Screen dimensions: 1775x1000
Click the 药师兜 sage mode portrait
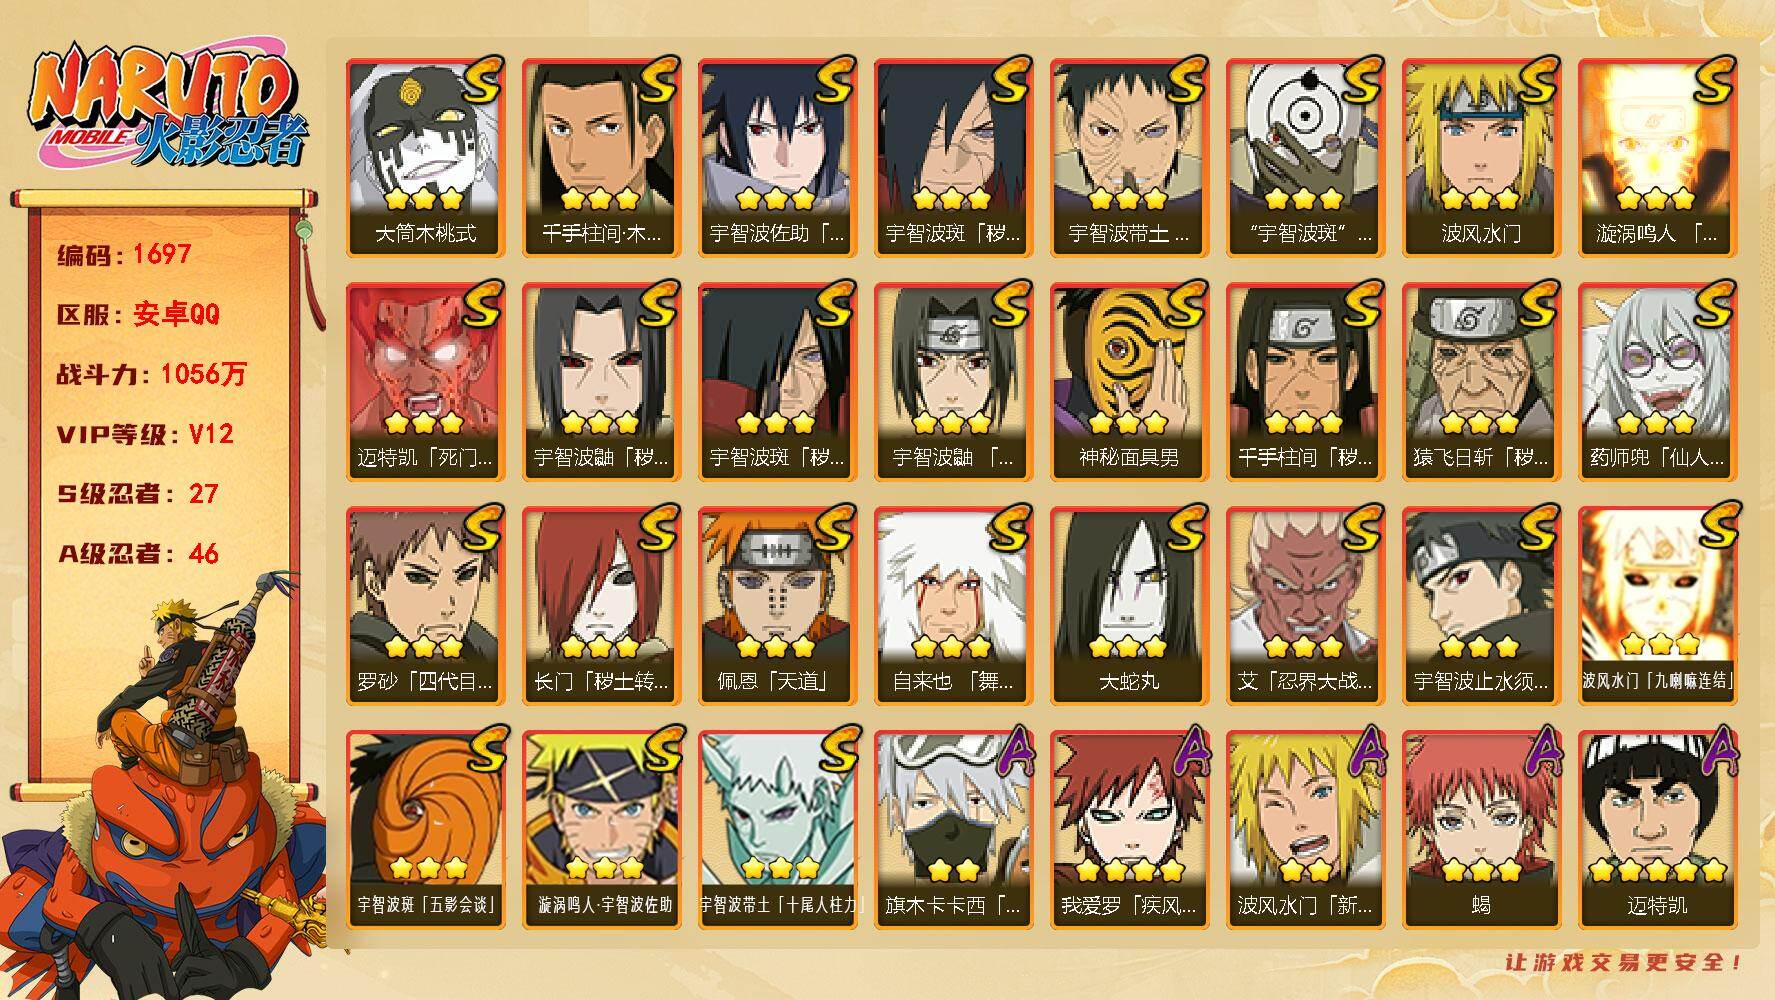coord(1657,382)
